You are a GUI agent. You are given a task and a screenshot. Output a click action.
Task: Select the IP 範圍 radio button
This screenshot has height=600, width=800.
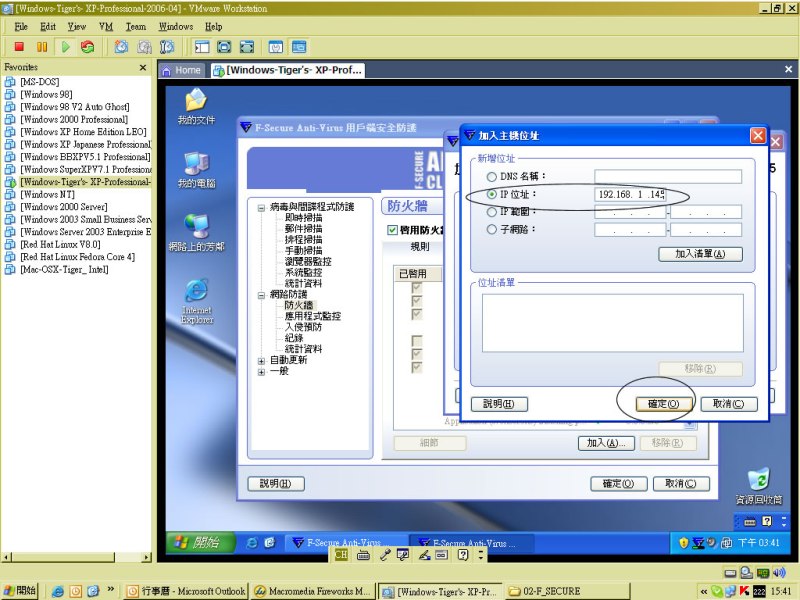pos(491,212)
